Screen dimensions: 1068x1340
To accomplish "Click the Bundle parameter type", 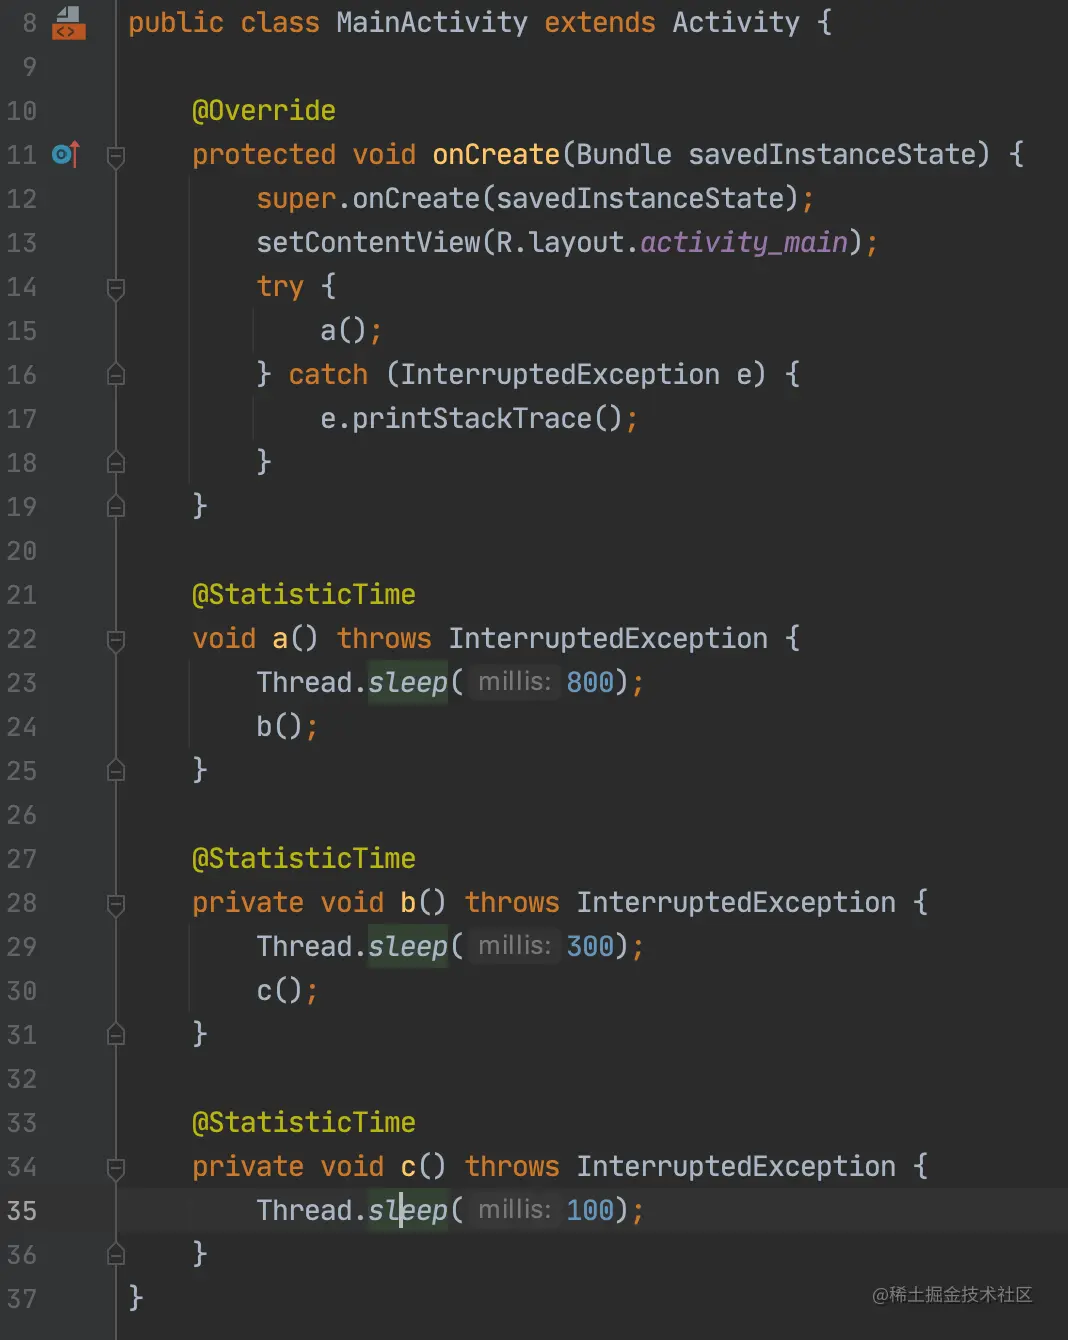I will coord(624,154).
